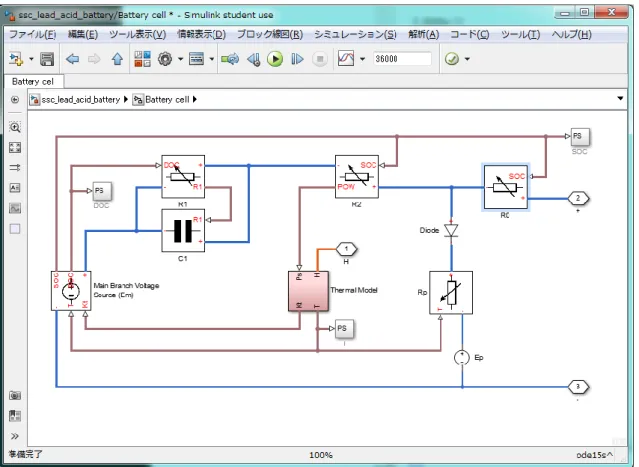Open dropdown arrow next to configuration gear

[x=181, y=59]
